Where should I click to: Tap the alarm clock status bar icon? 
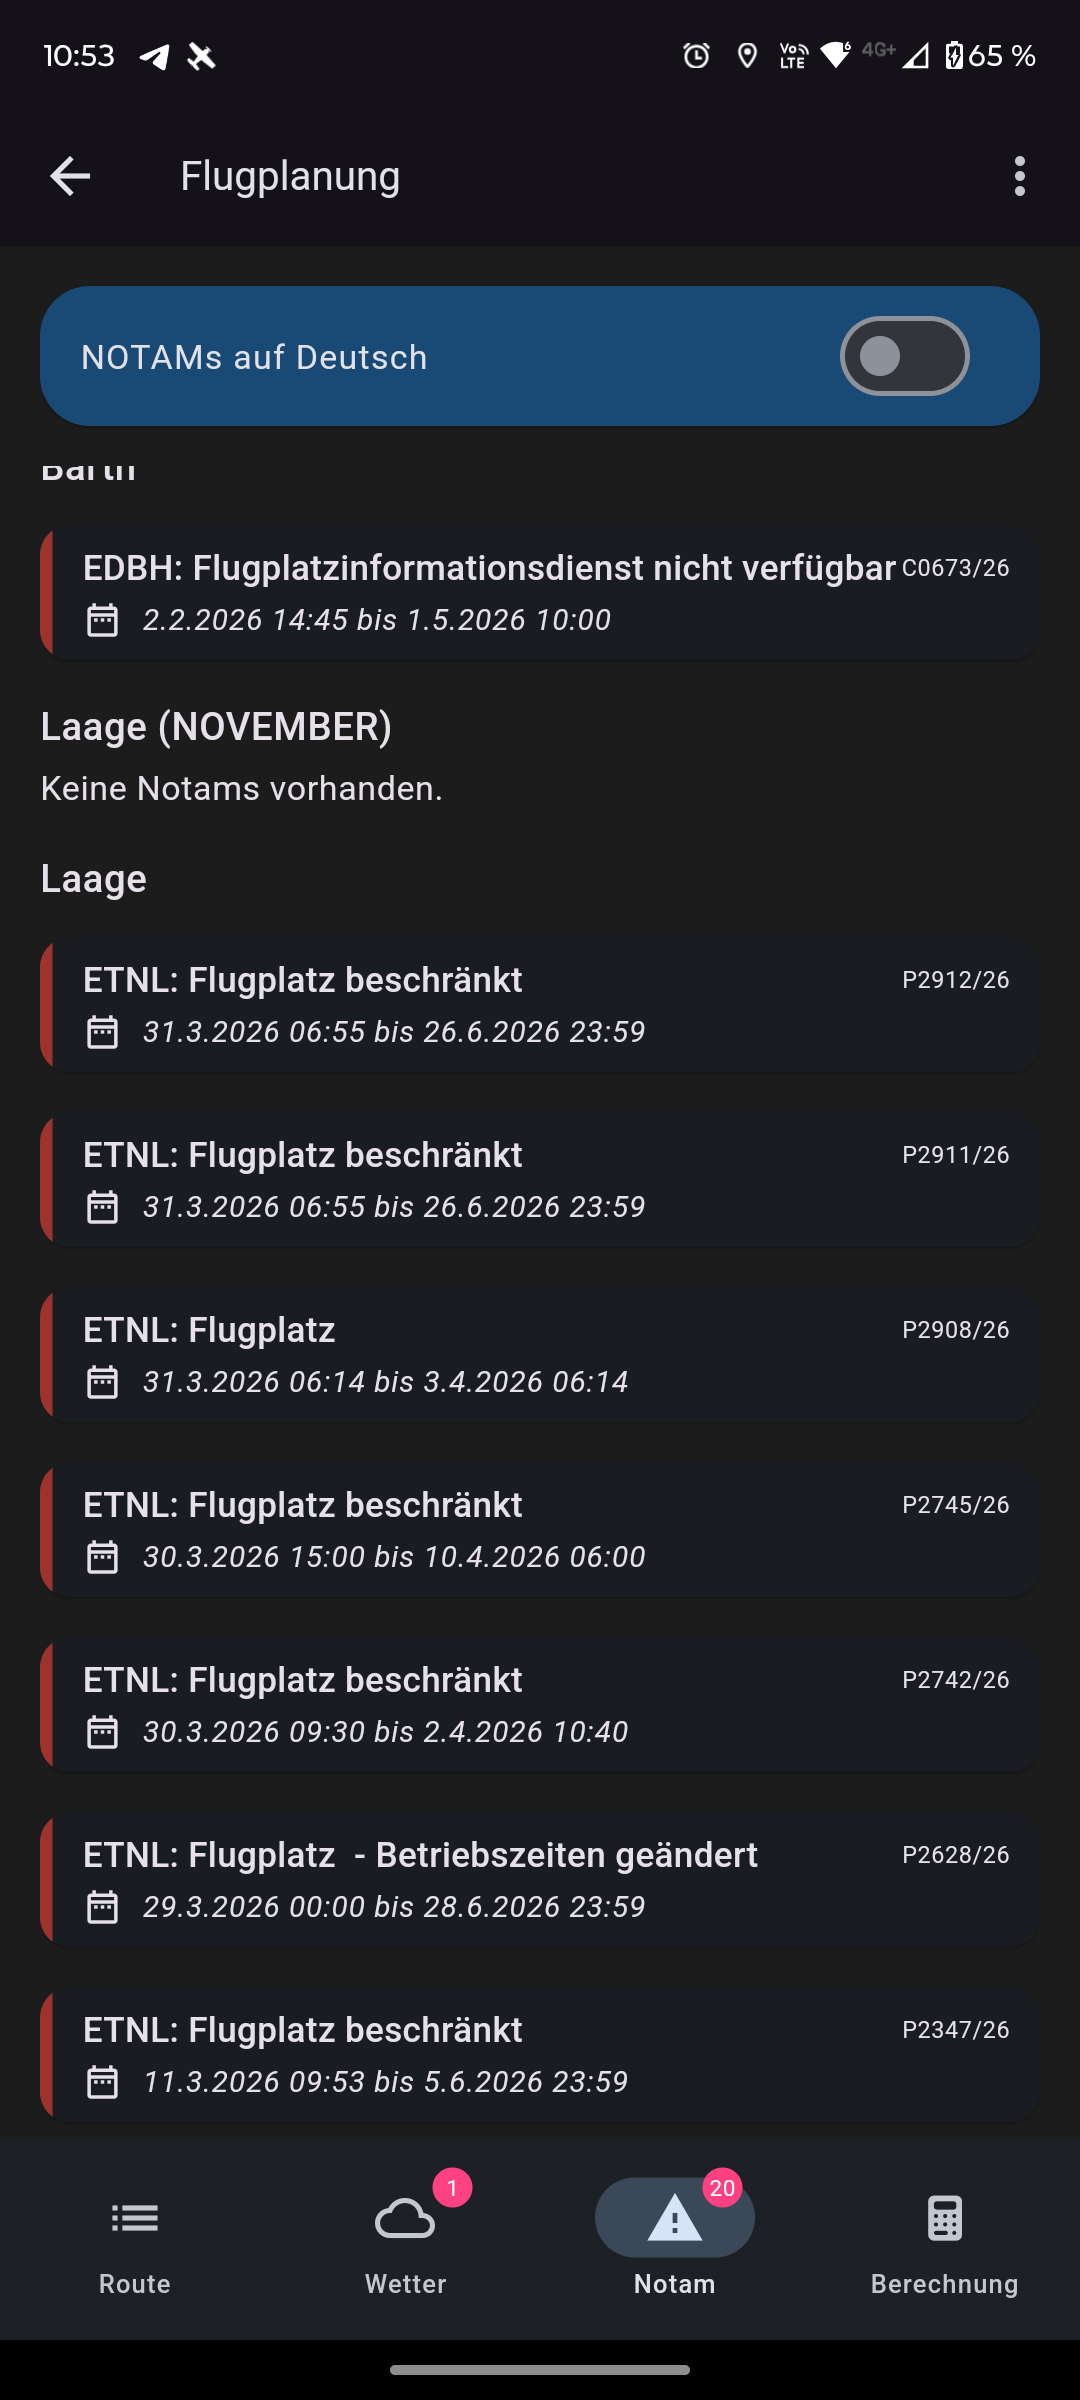coord(696,56)
